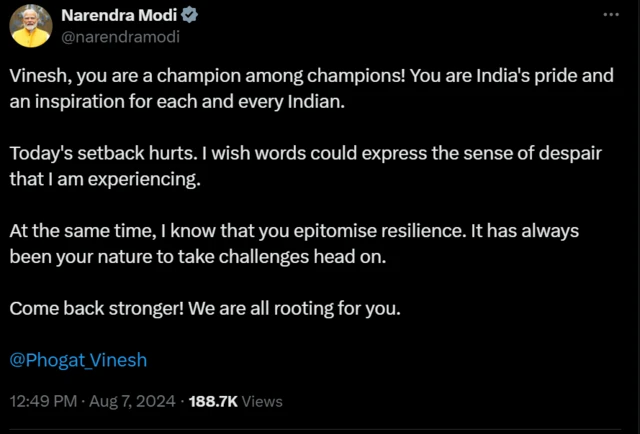Click the 188.7K view count number
This screenshot has height=434, width=640.
coord(212,401)
